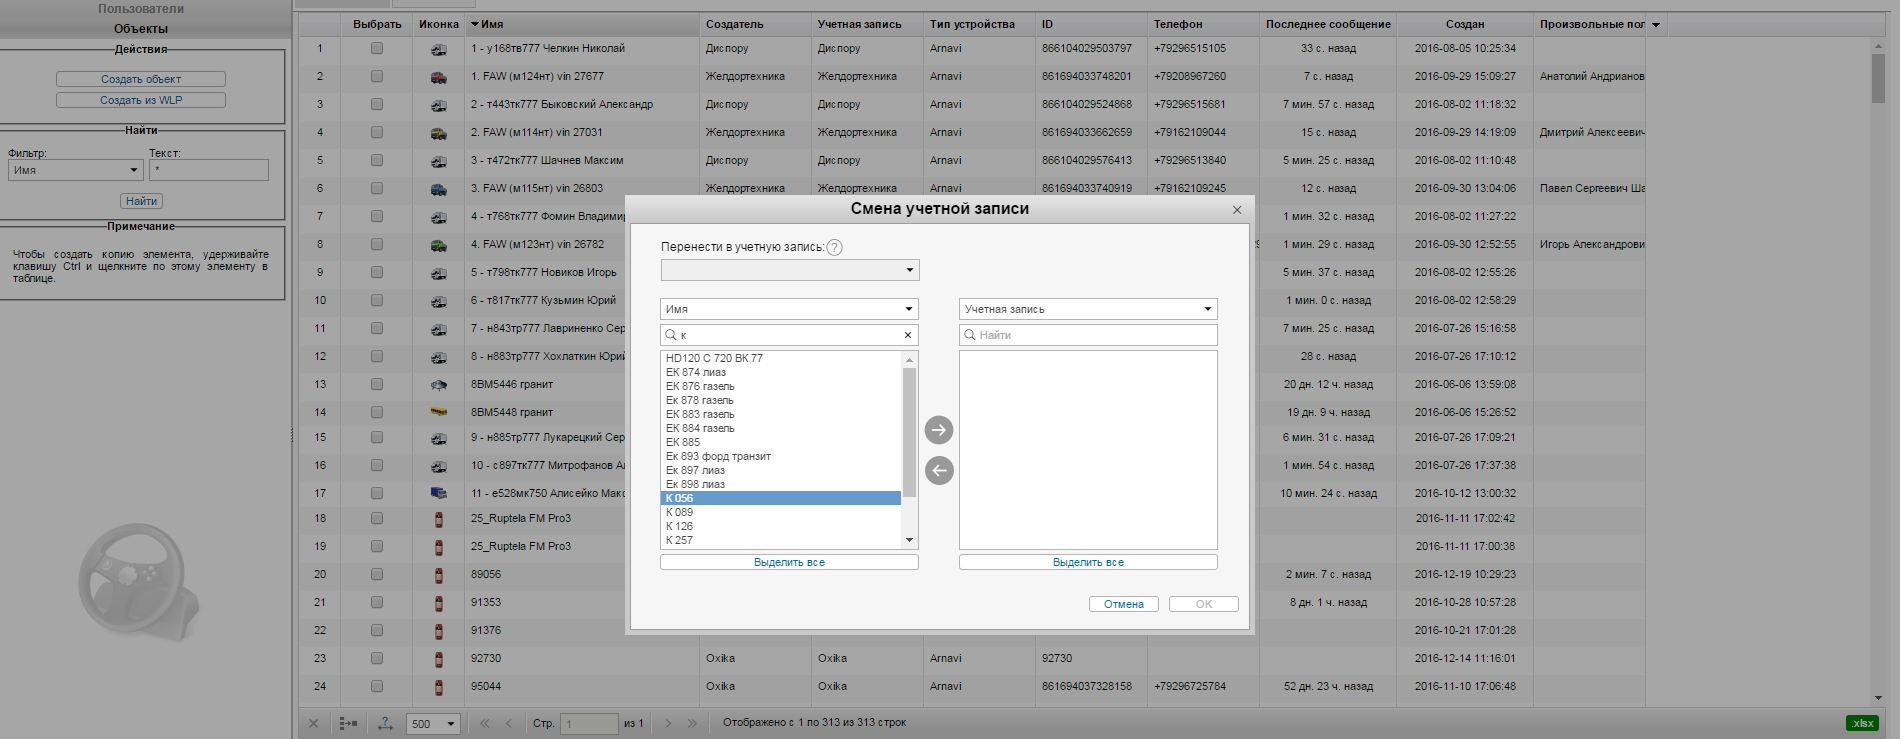This screenshot has width=1901, height=739.
Task: Select 'К 089' in the object list
Action: pos(680,512)
